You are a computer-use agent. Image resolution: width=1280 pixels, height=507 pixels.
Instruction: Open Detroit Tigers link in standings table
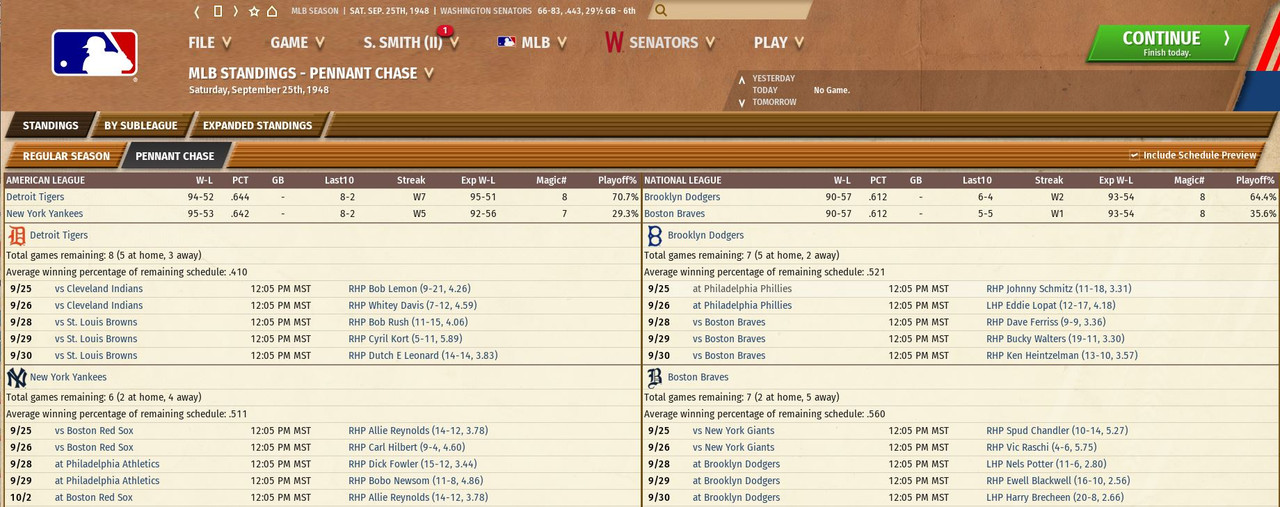click(x=35, y=197)
